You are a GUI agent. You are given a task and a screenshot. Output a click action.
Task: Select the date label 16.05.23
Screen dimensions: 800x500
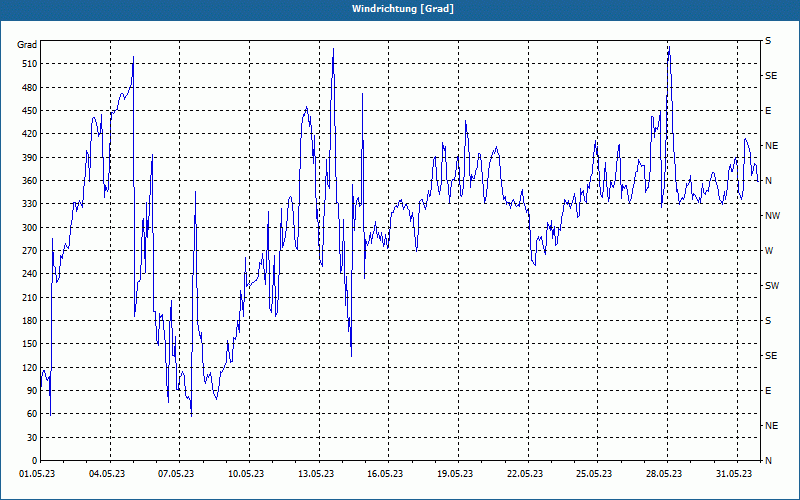385,474
